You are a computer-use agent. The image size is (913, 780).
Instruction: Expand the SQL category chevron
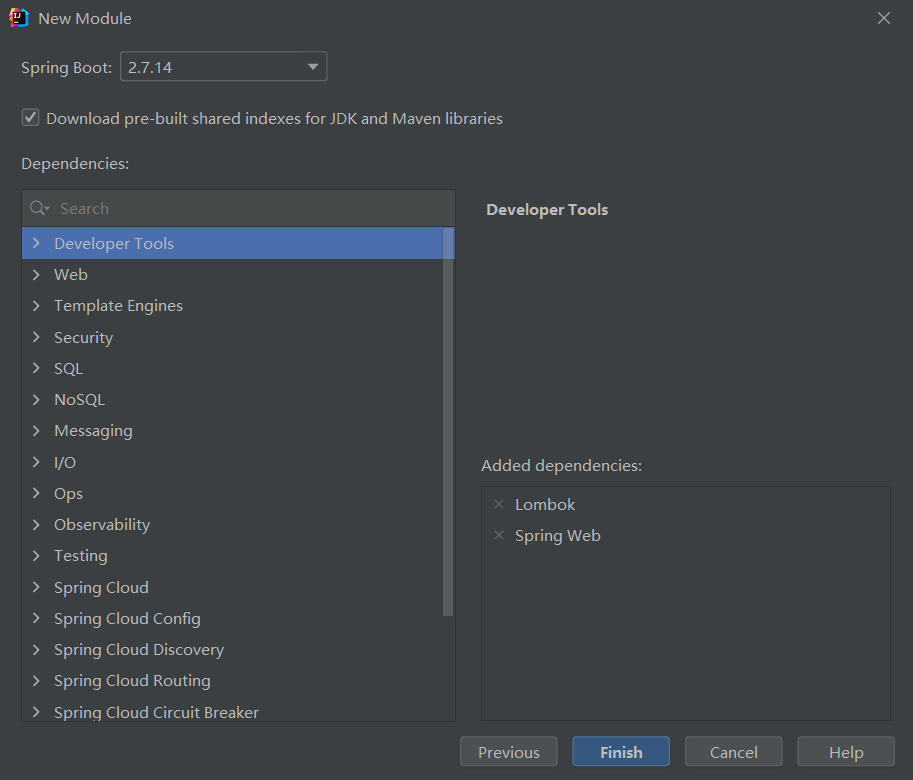click(x=36, y=368)
